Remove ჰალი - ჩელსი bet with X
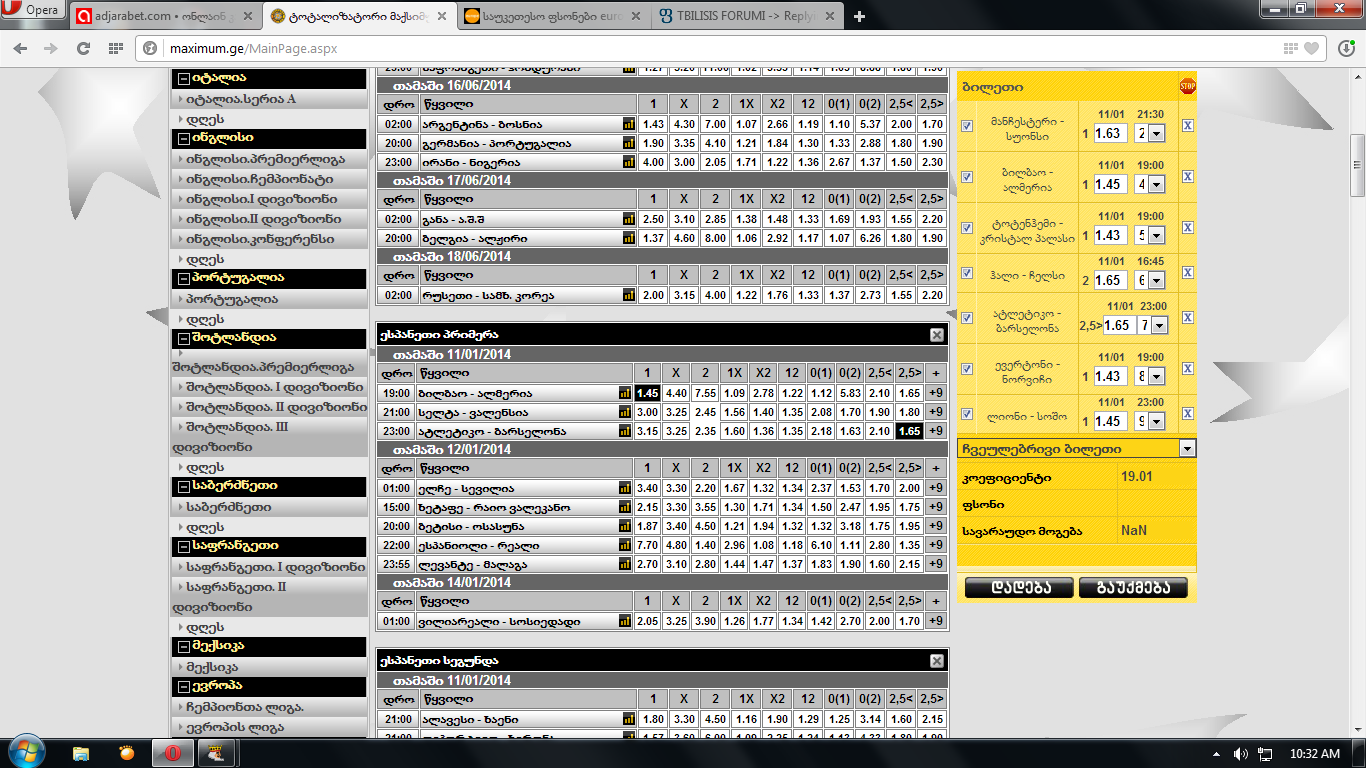This screenshot has height=768, width=1366. point(1187,274)
